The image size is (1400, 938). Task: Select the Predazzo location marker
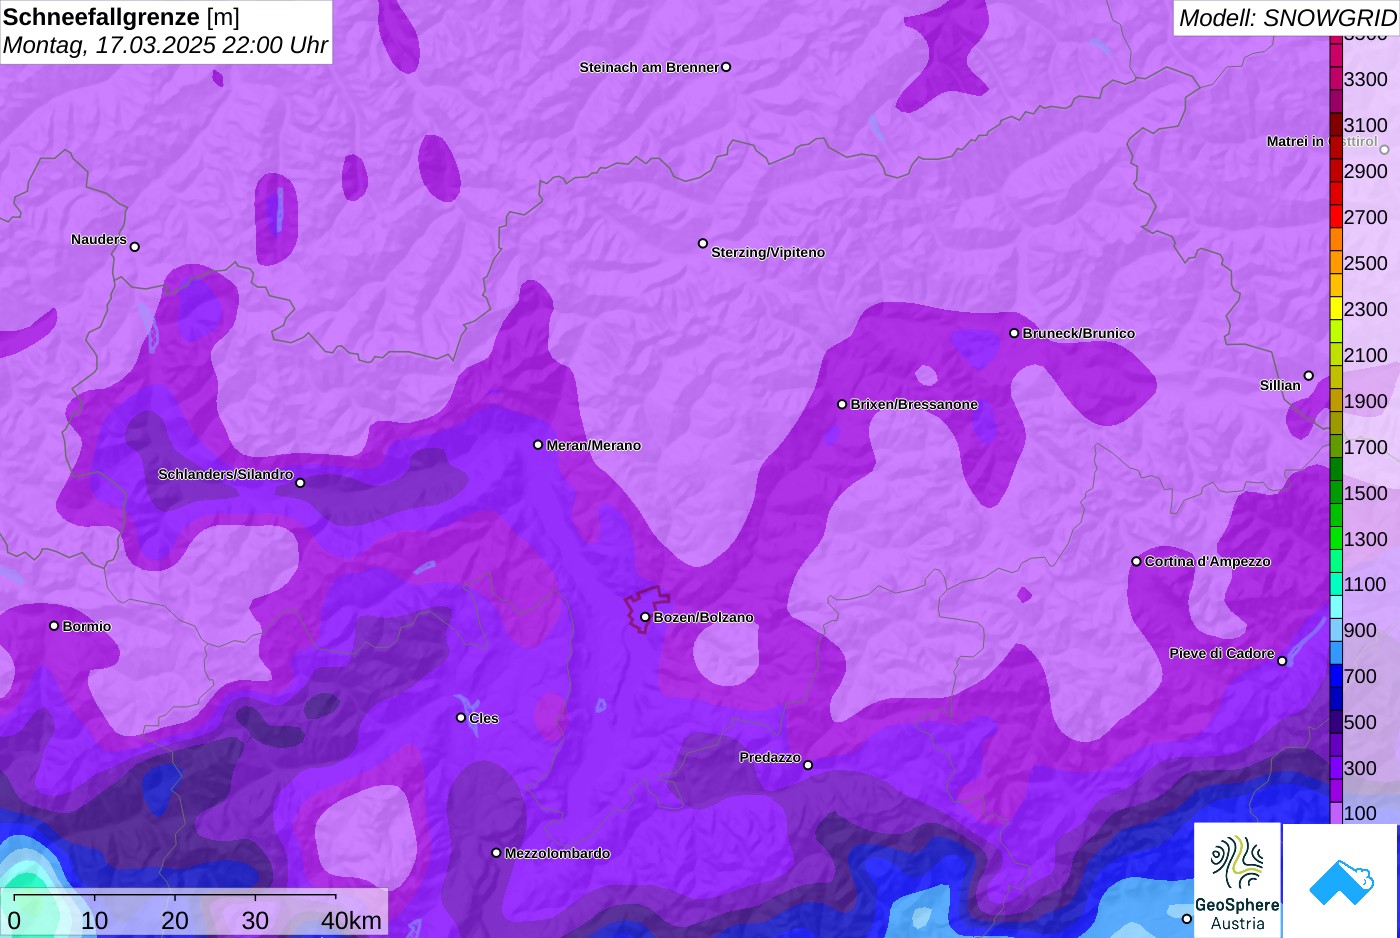click(x=808, y=765)
